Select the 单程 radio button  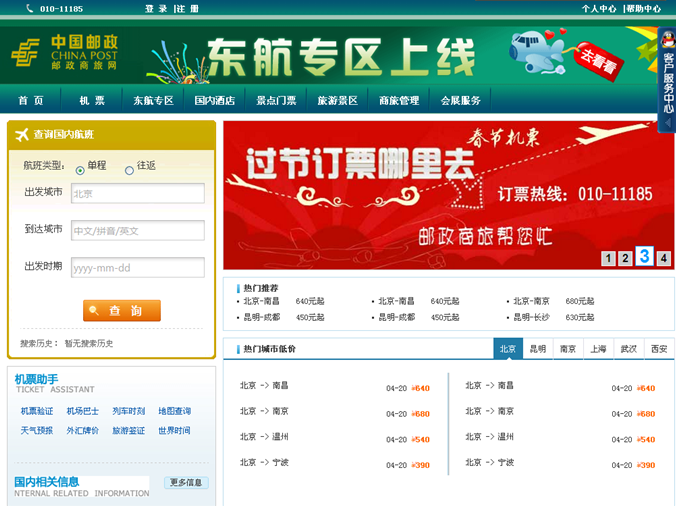pyautogui.click(x=80, y=171)
